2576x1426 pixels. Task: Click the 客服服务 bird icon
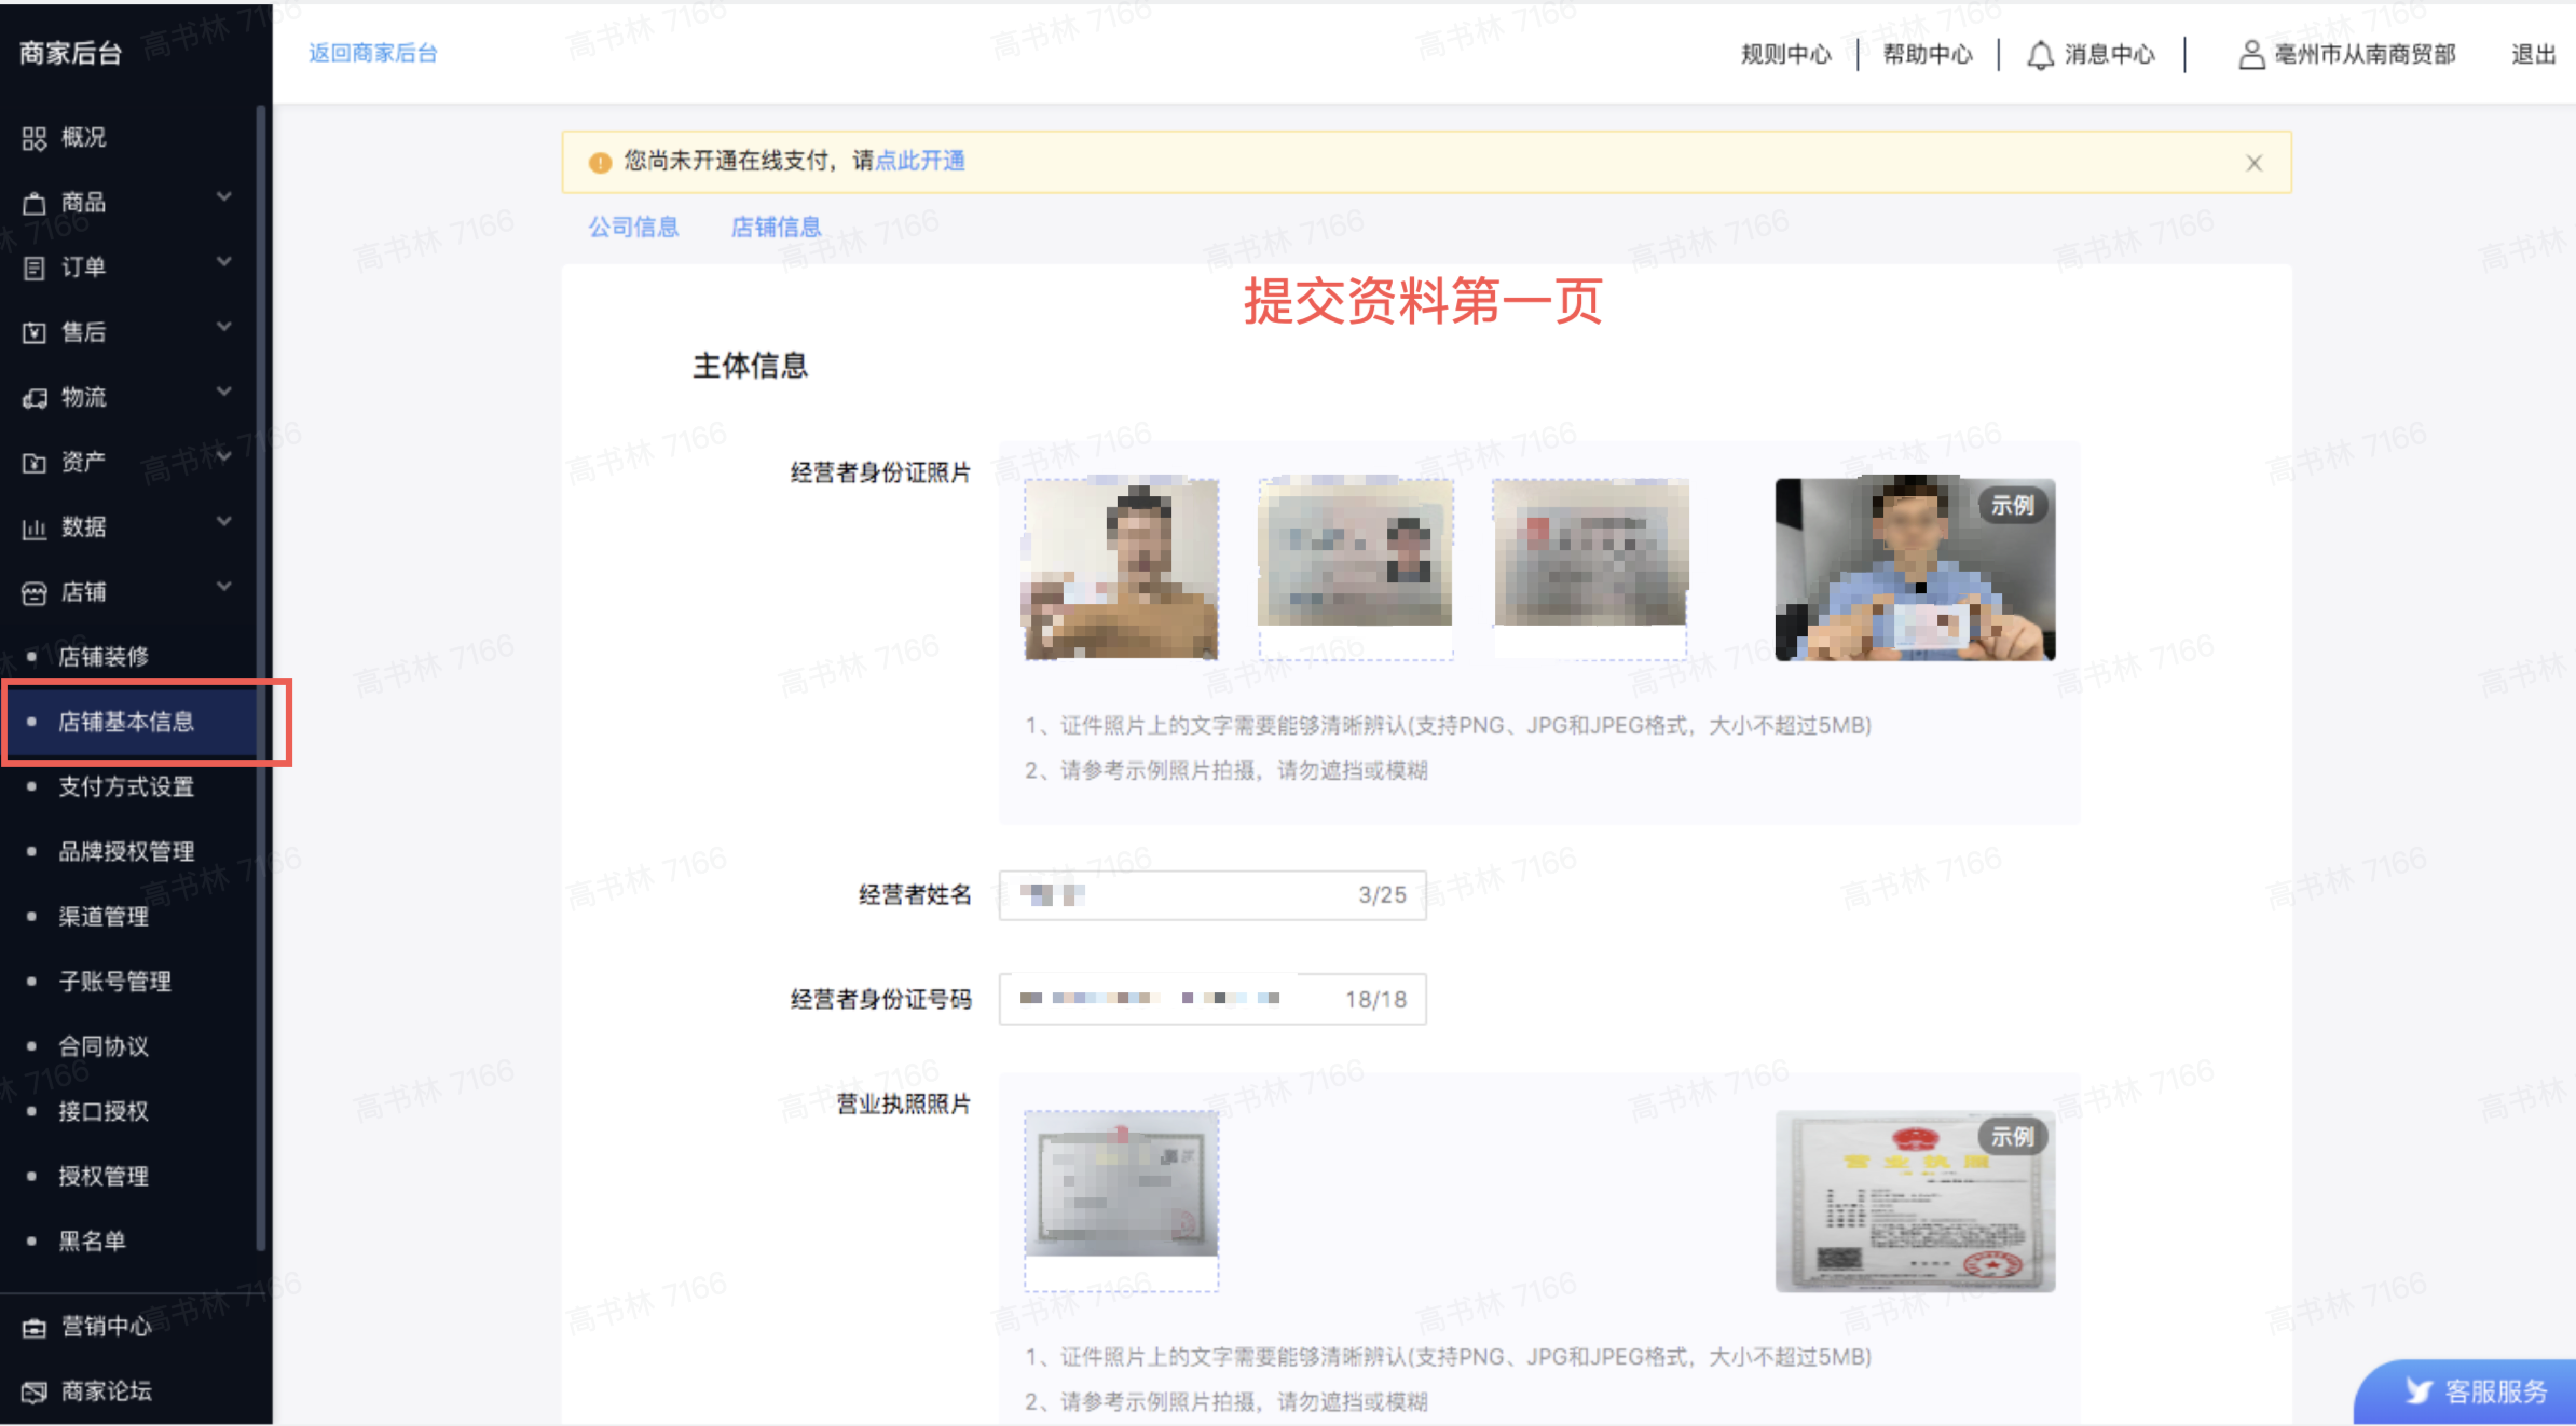(2419, 1391)
